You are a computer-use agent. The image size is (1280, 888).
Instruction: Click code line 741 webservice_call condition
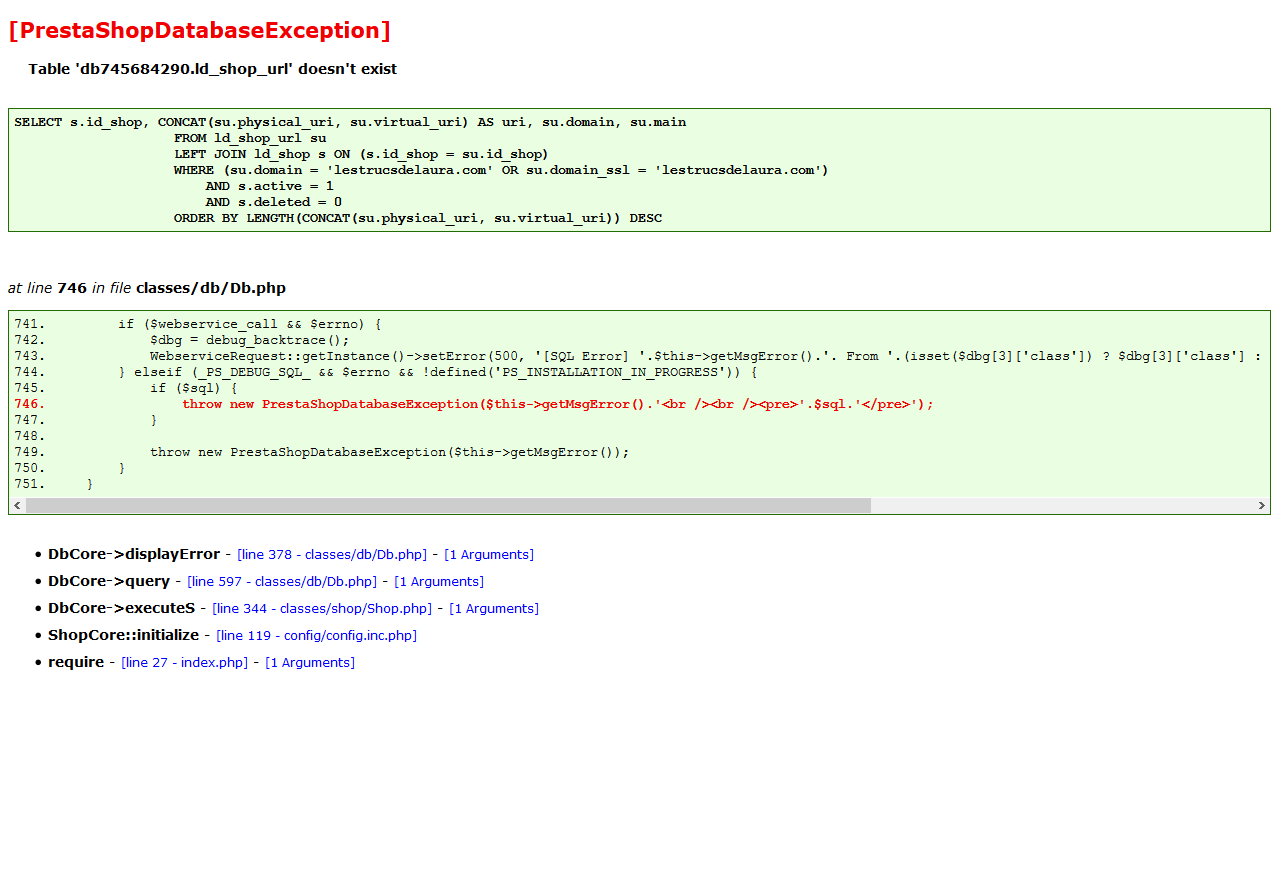(250, 324)
